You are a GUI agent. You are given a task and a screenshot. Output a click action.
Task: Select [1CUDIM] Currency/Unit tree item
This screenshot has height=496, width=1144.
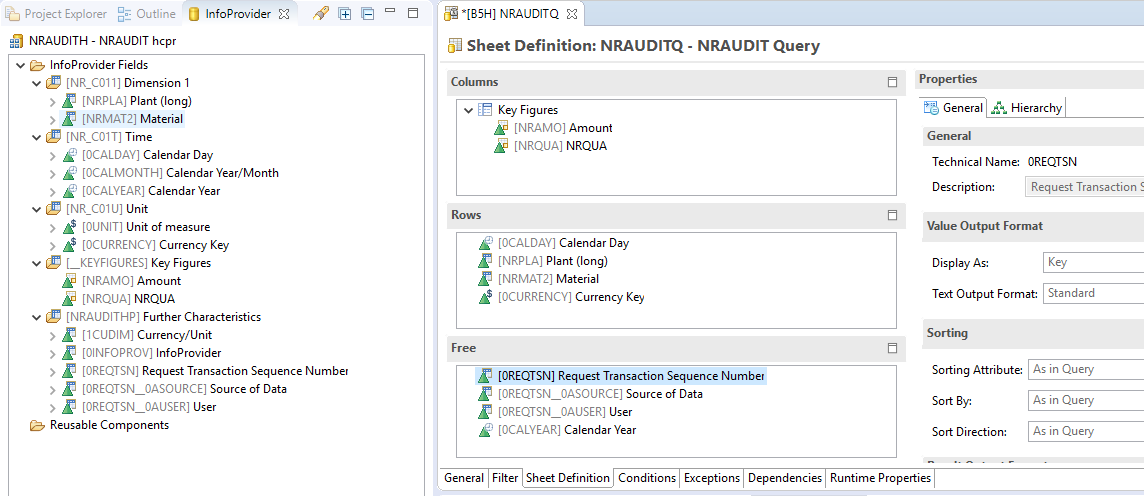[x=147, y=335]
